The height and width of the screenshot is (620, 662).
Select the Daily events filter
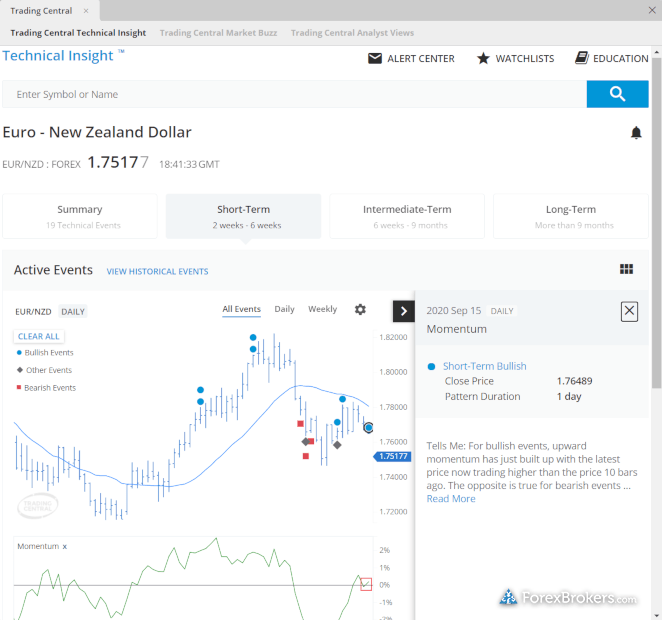coord(285,309)
